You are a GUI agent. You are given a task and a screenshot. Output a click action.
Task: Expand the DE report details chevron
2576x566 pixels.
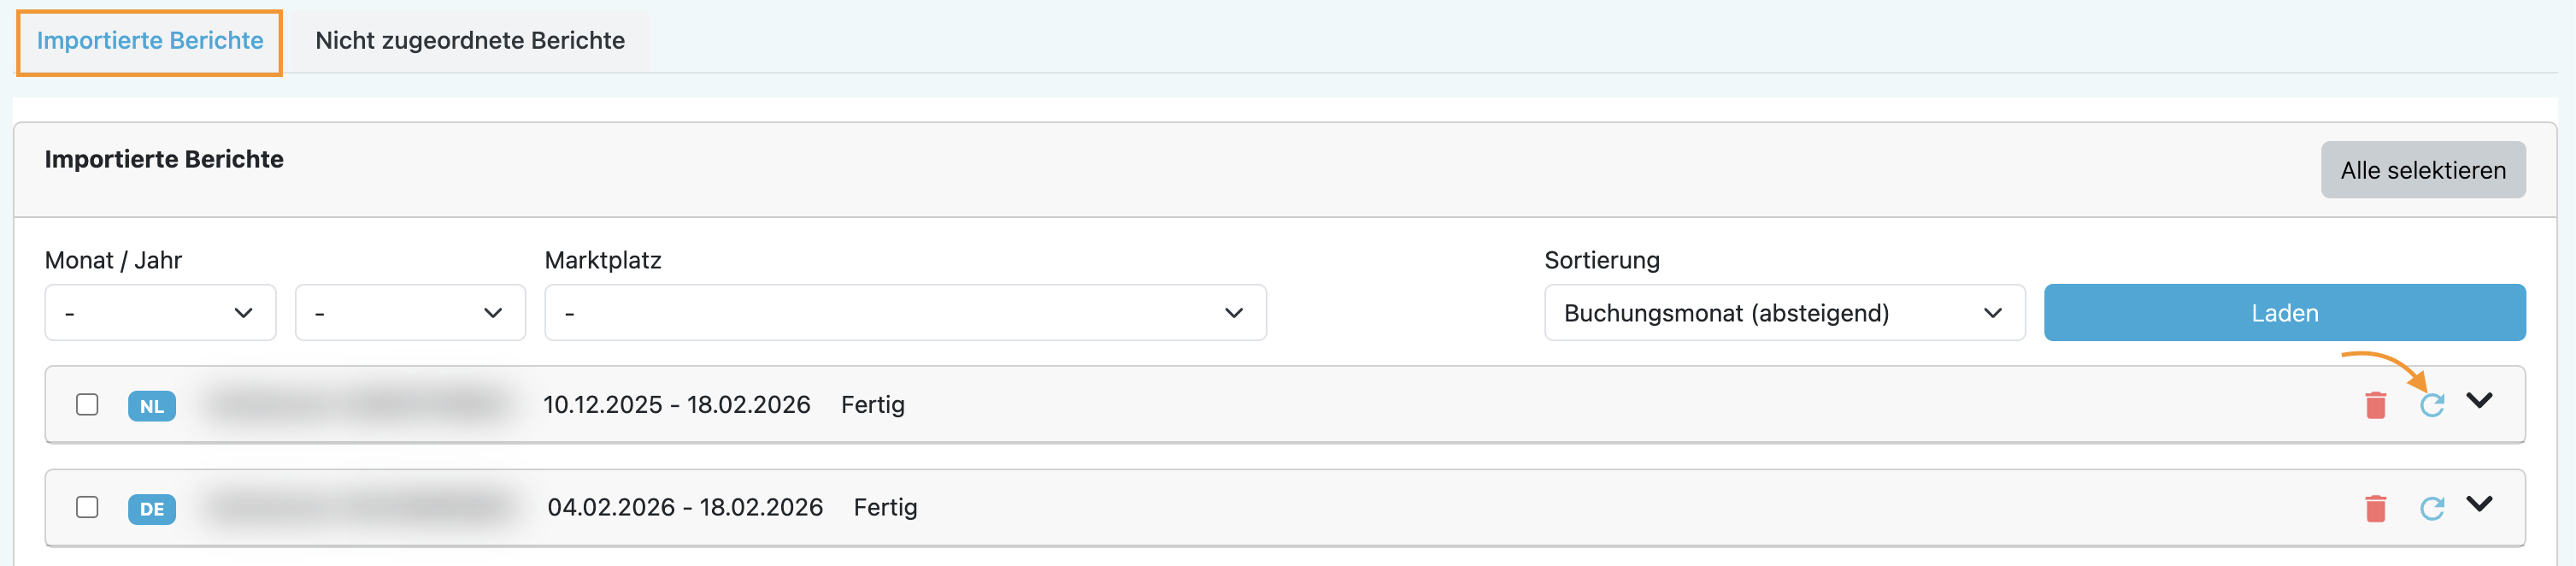2479,503
